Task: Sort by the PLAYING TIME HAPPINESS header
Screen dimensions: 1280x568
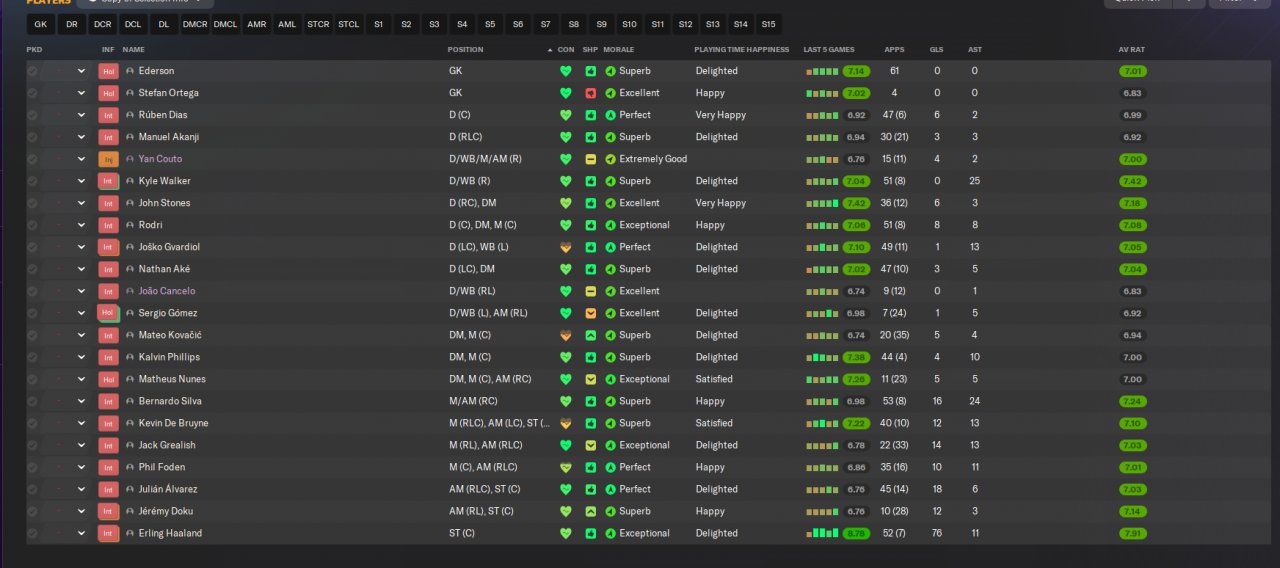Action: tap(742, 49)
